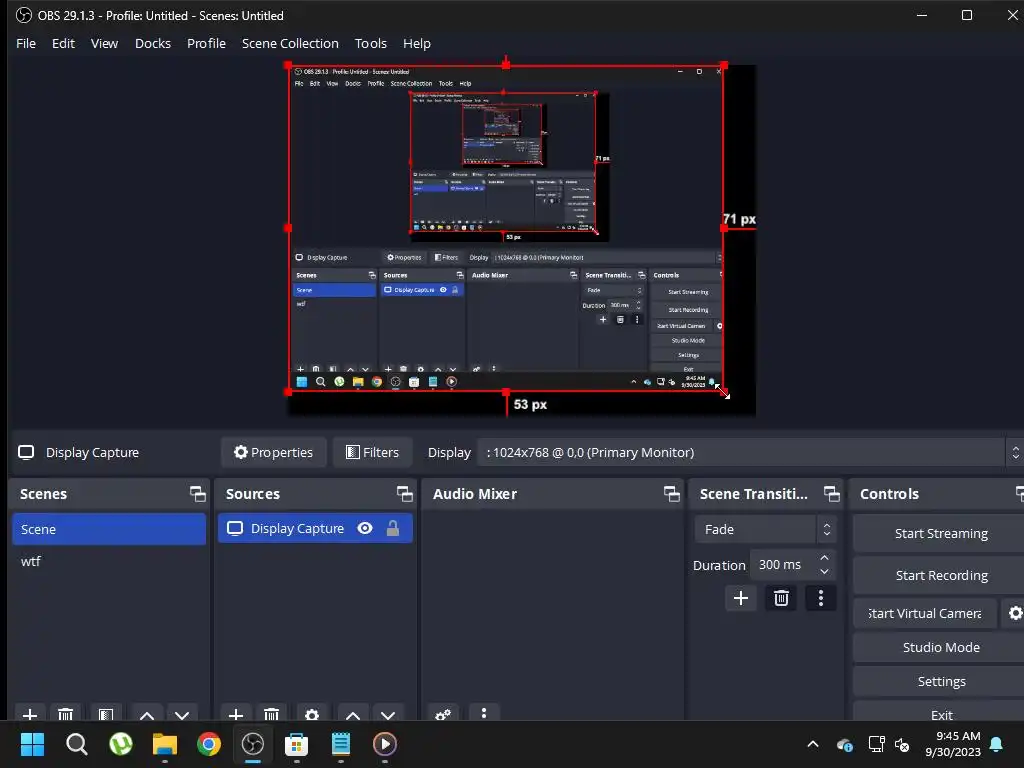Screen dimensions: 1024x768
Task: Open scene filters icon in Scenes toolbar
Action: (x=106, y=714)
